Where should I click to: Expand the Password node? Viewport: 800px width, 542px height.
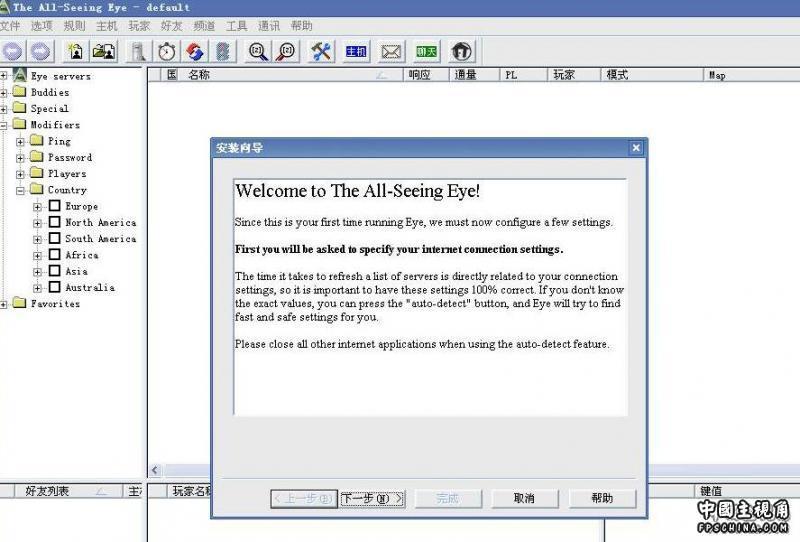pyautogui.click(x=20, y=158)
